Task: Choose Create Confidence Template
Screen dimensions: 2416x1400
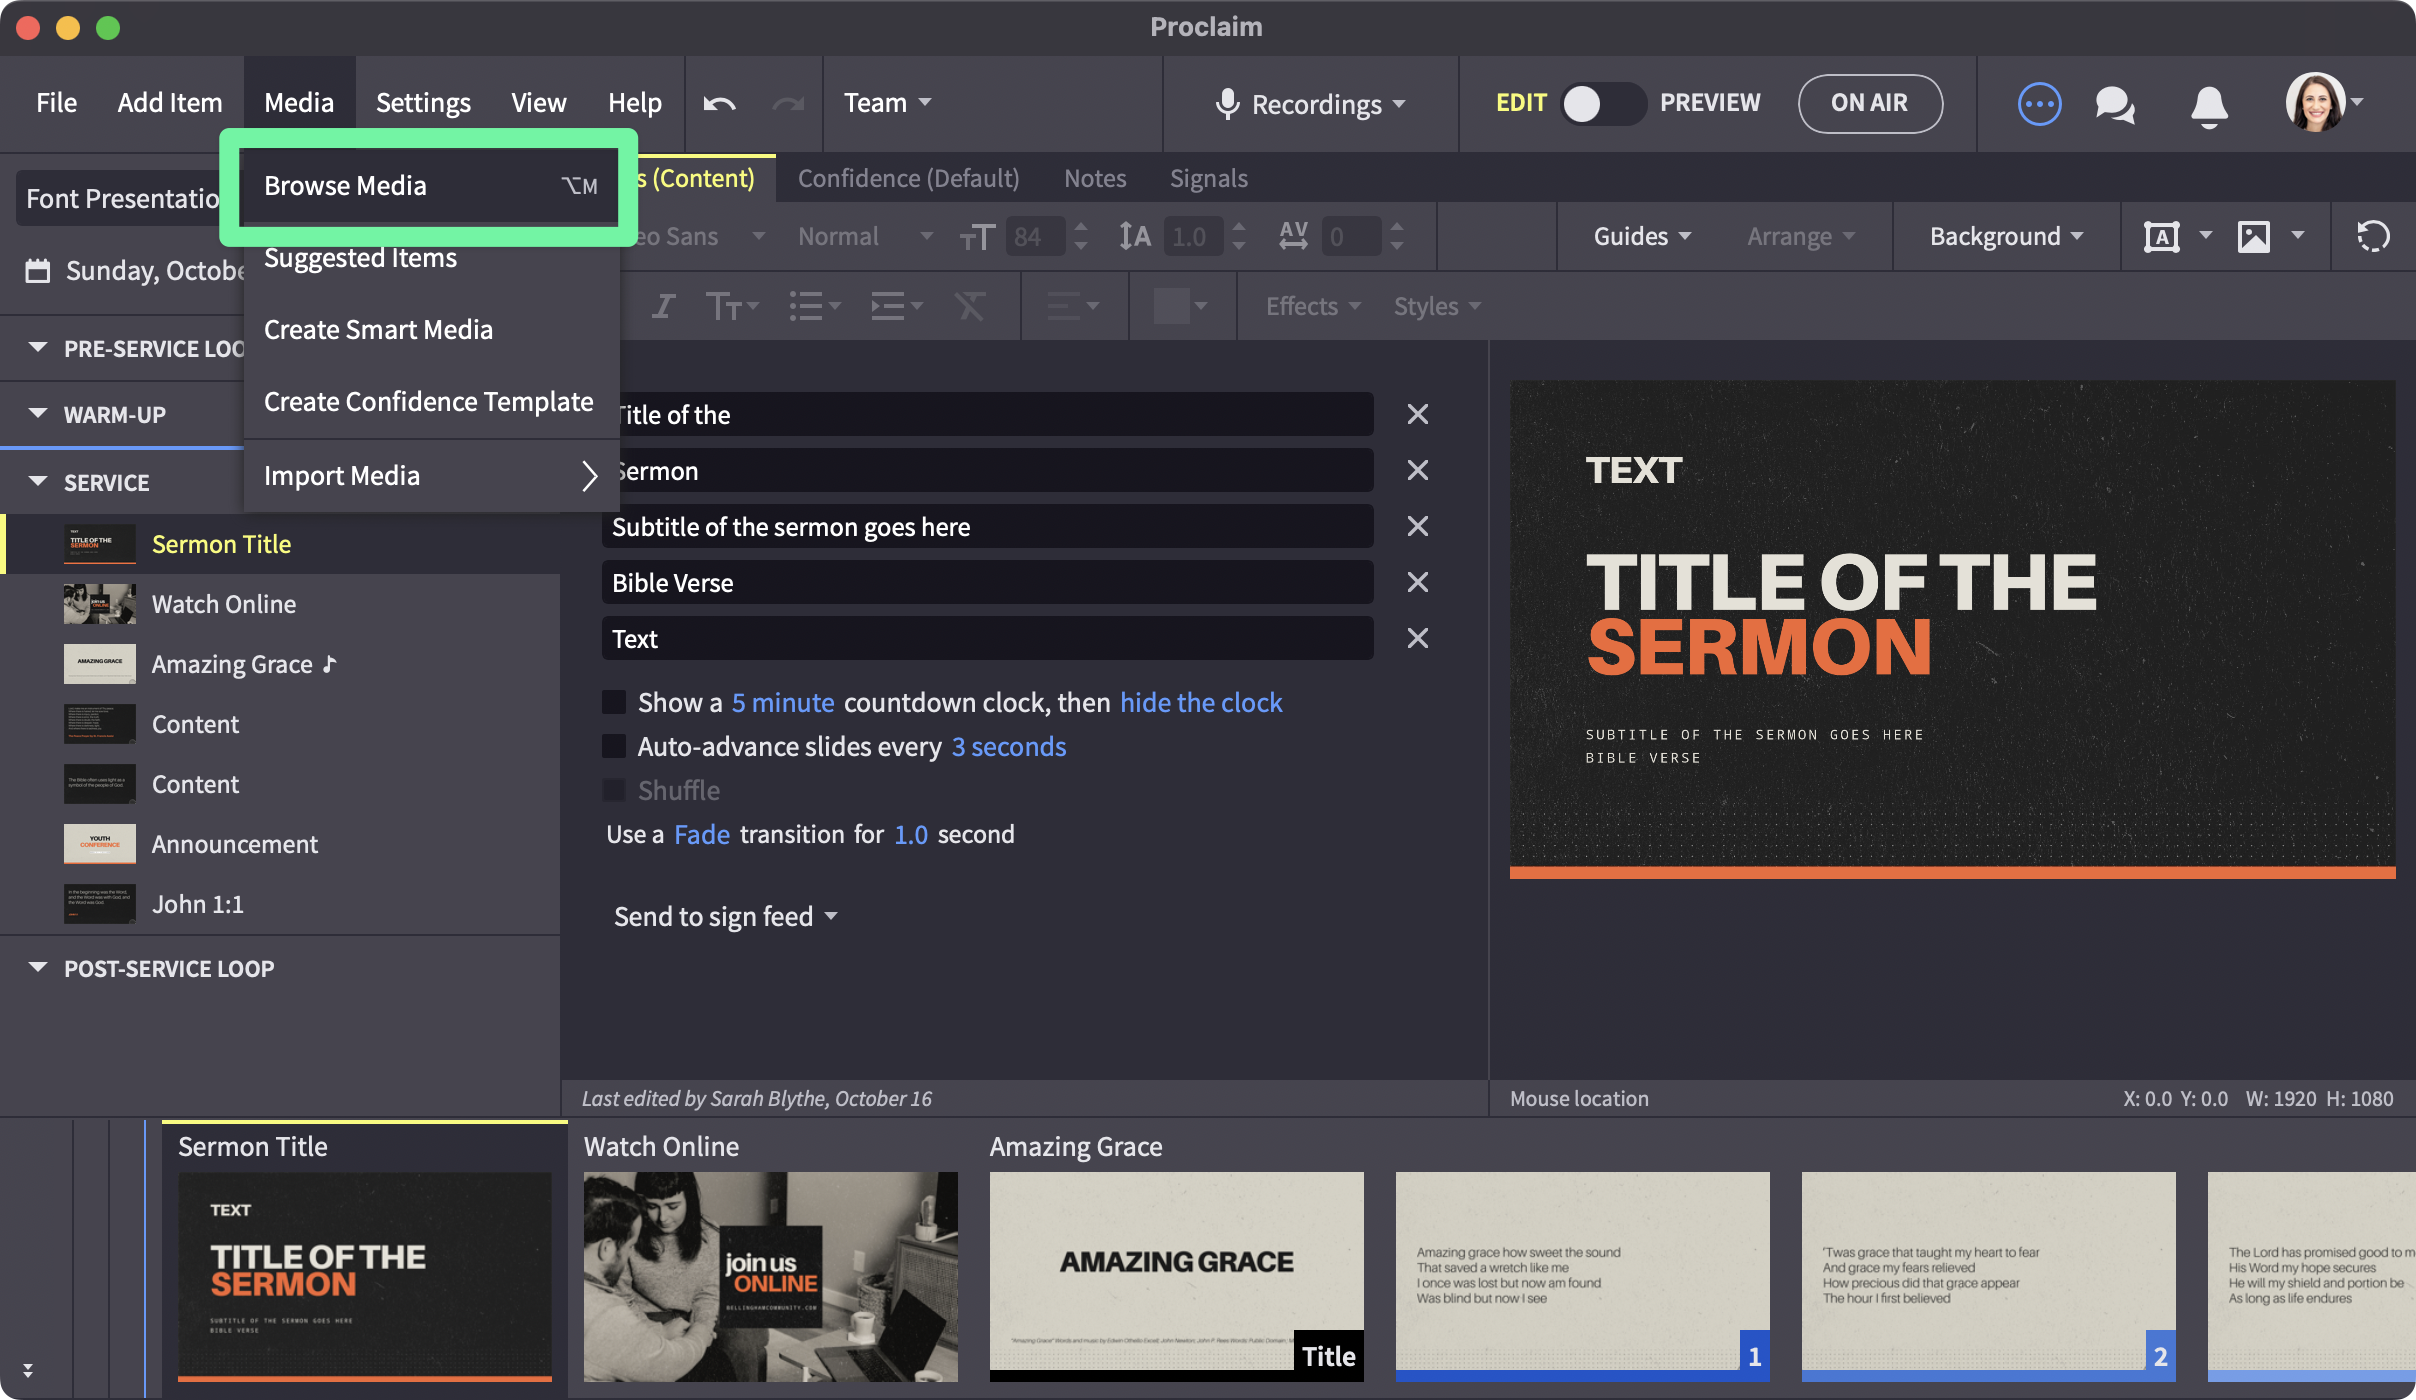Action: click(x=431, y=402)
